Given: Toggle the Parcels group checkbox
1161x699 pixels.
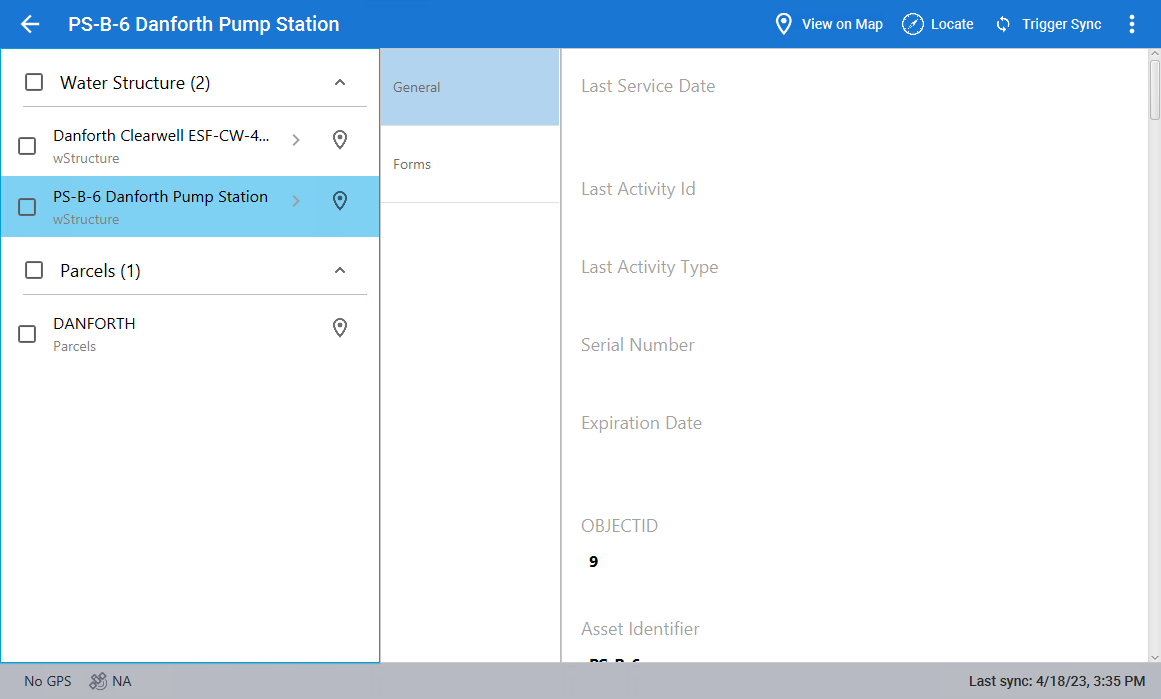Looking at the screenshot, I should pos(34,271).
